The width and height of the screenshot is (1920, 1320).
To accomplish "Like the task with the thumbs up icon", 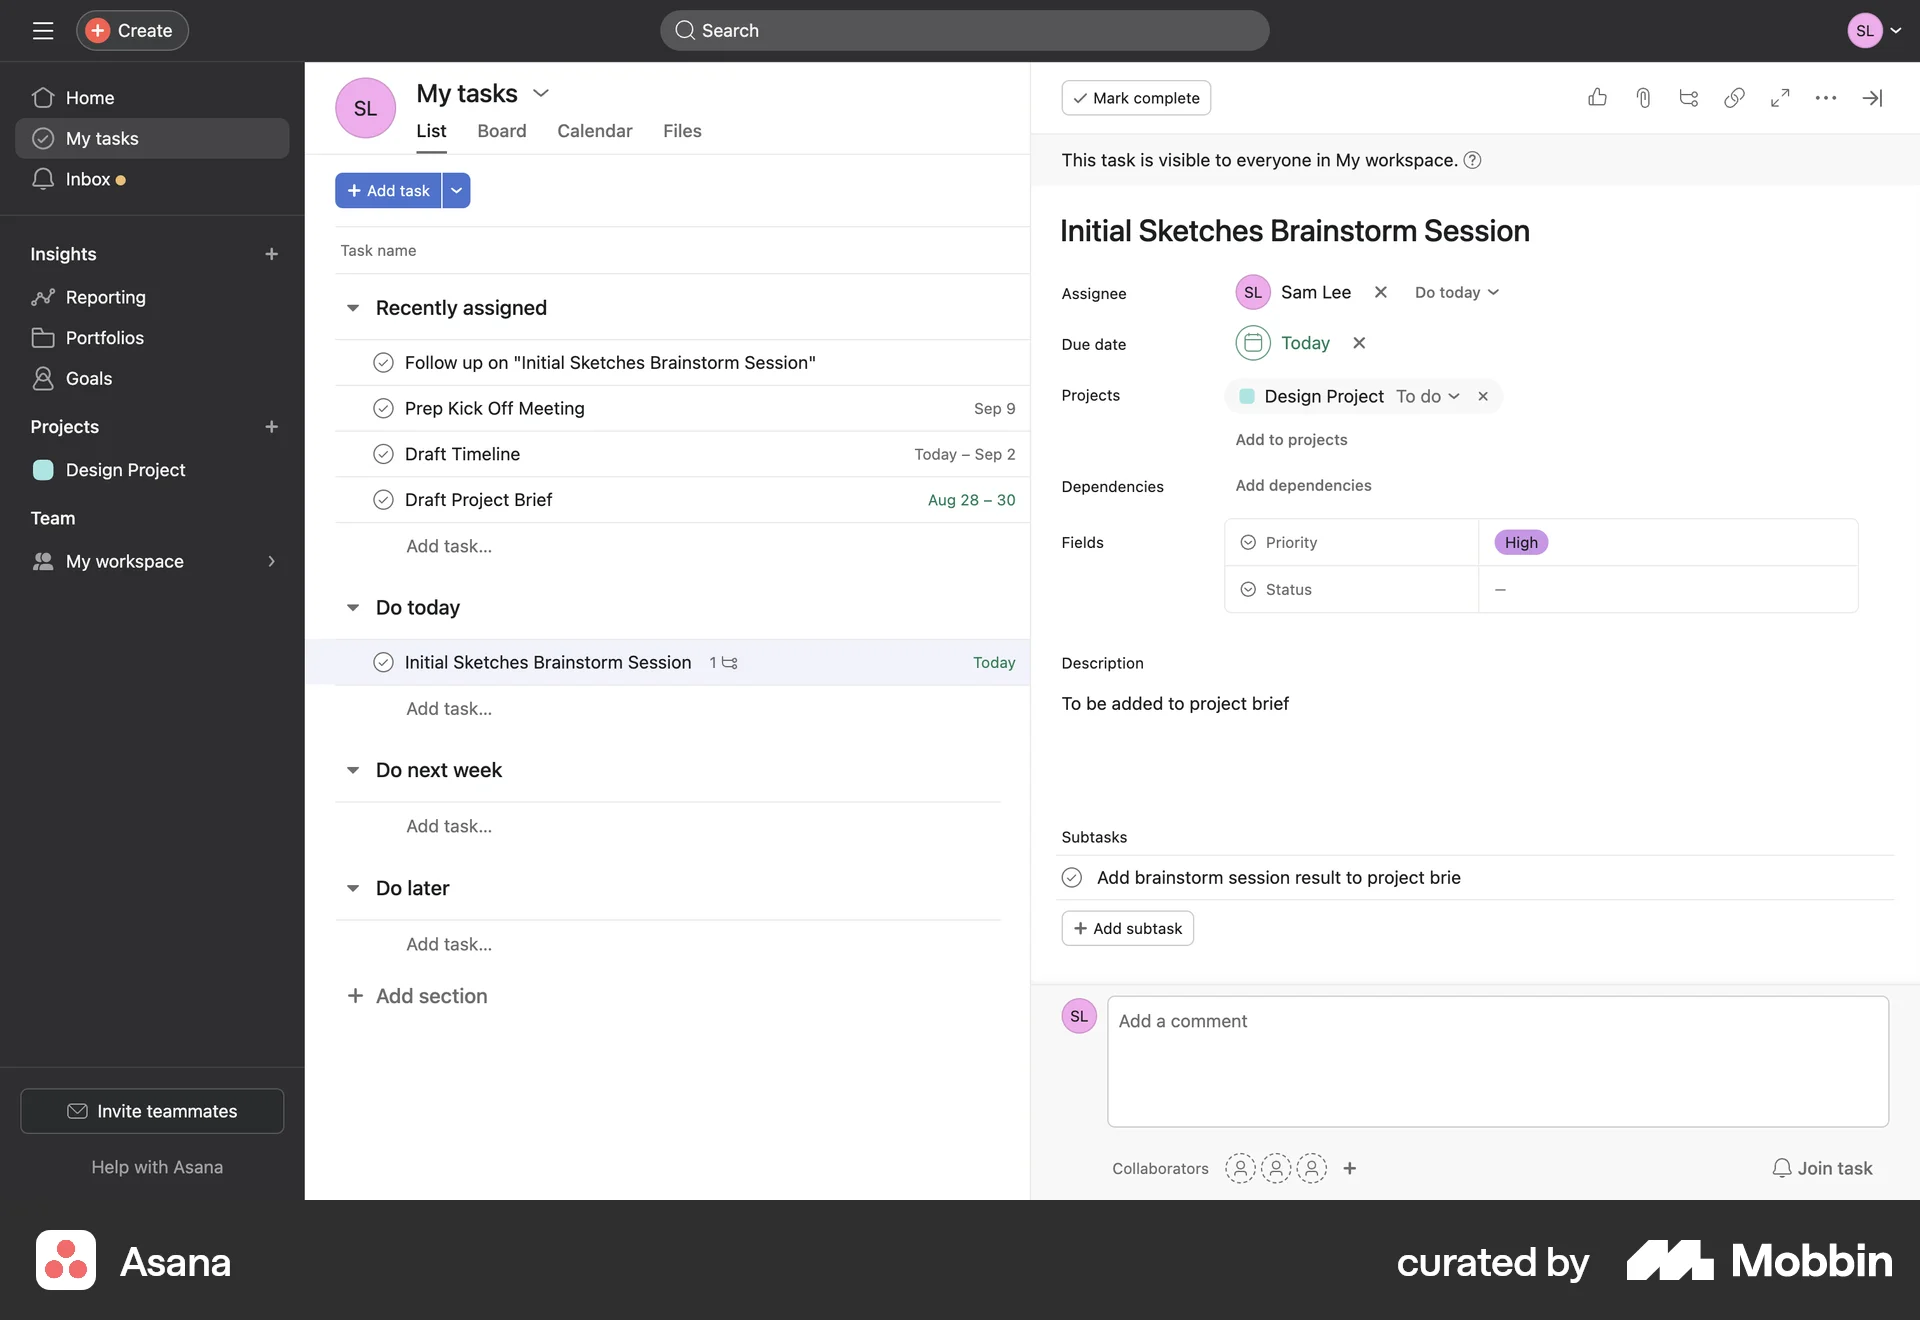I will (x=1597, y=97).
